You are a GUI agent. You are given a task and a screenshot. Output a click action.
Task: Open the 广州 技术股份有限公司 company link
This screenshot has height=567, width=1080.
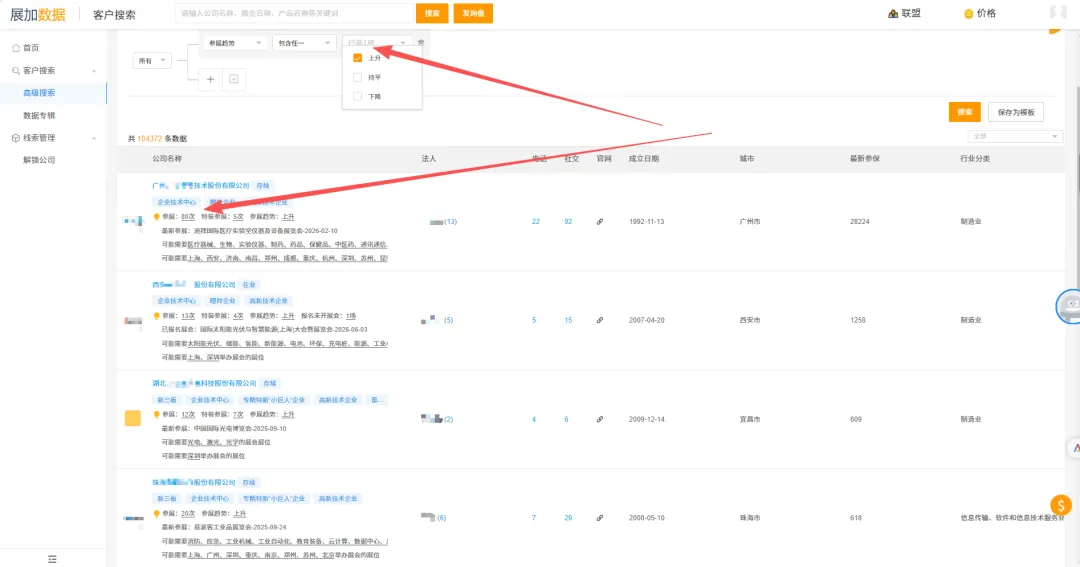click(200, 185)
